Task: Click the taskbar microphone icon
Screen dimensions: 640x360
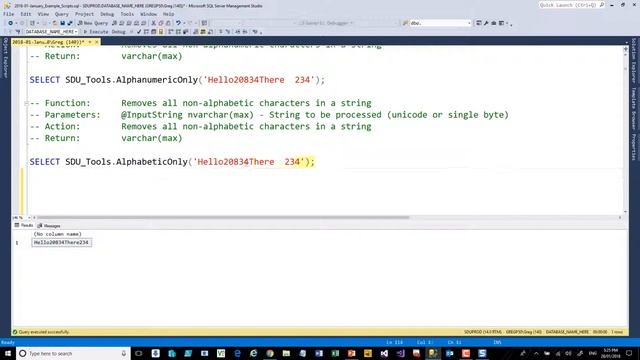Action: [x=124, y=353]
